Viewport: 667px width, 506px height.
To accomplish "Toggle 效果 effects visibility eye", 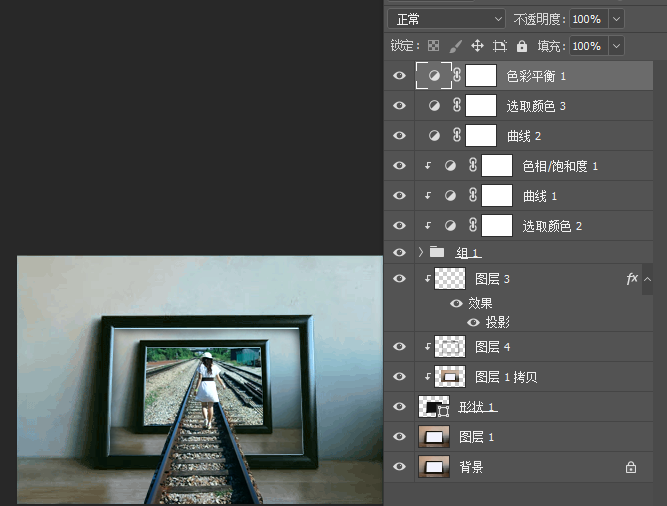I will (x=456, y=303).
